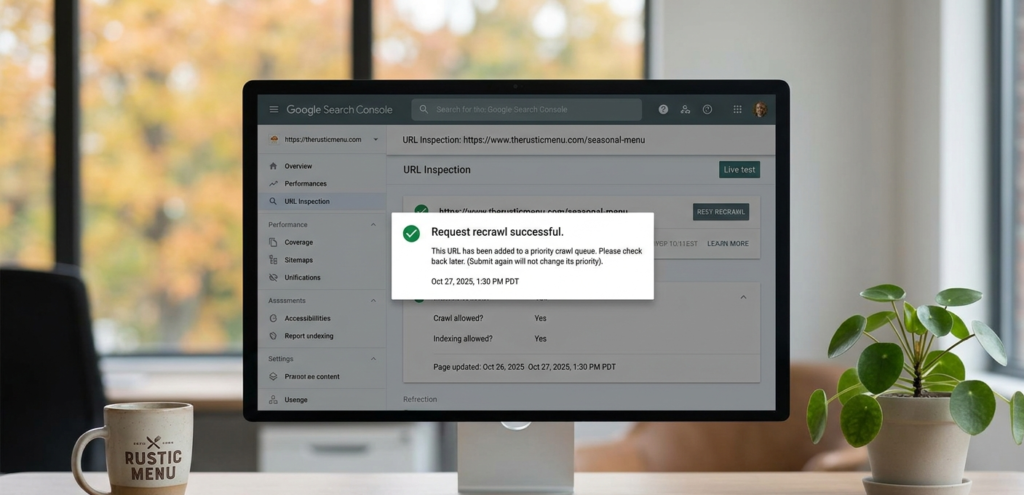Screen dimensions: 1024x495
Task: Click the URL Inspection page heading
Action: click(437, 170)
